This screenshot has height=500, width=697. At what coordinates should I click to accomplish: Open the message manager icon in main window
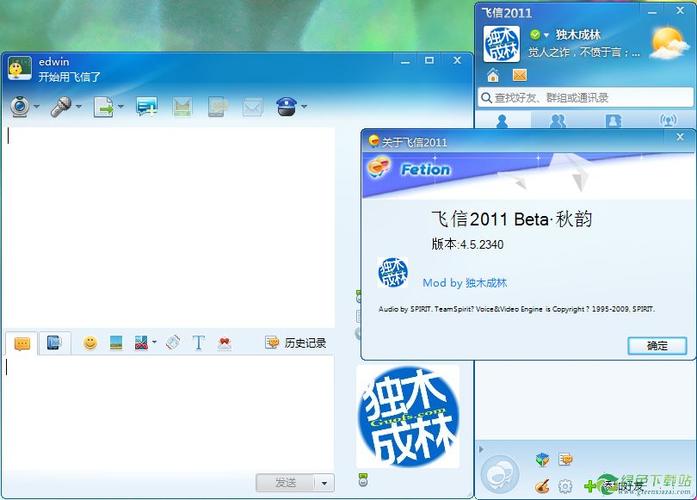pos(566,459)
